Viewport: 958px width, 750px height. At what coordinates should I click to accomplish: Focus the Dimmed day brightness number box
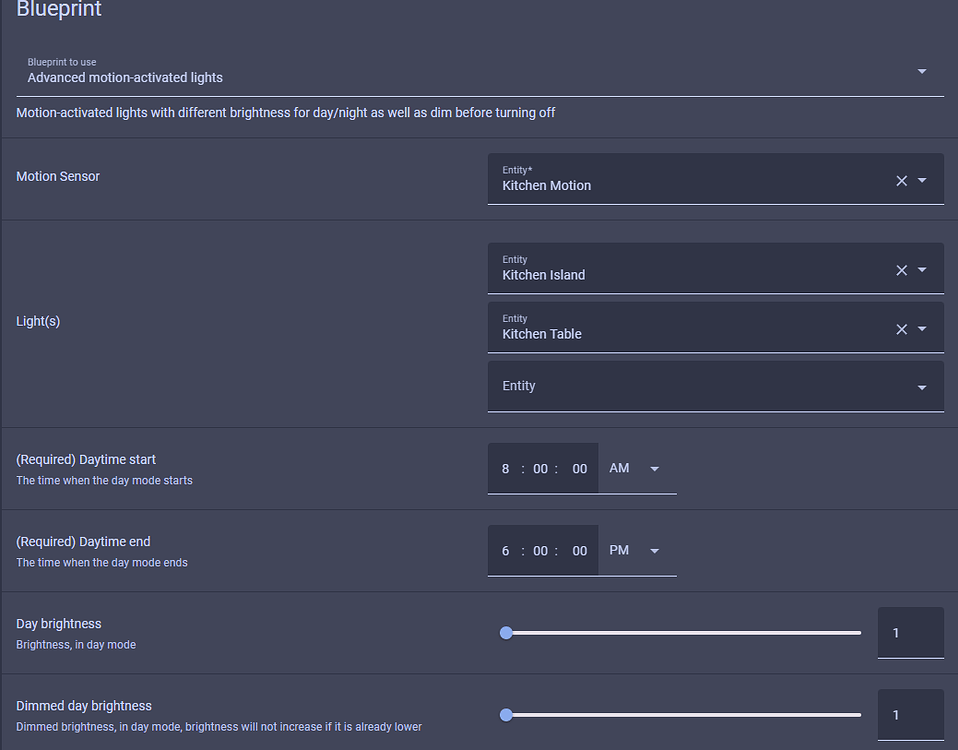(x=910, y=715)
